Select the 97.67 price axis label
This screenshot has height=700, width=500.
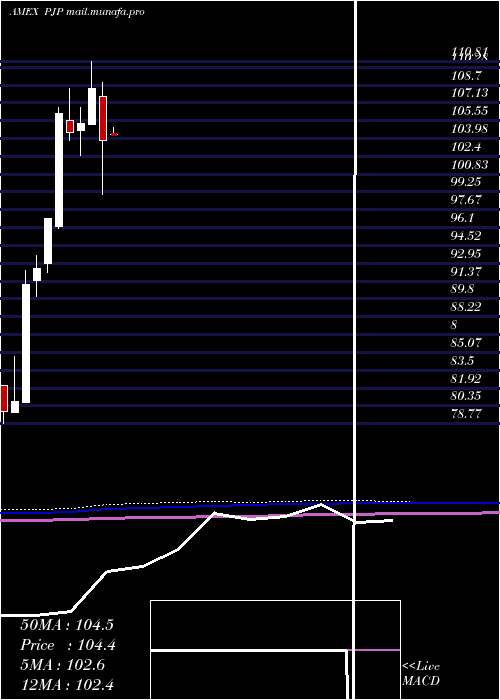point(466,200)
